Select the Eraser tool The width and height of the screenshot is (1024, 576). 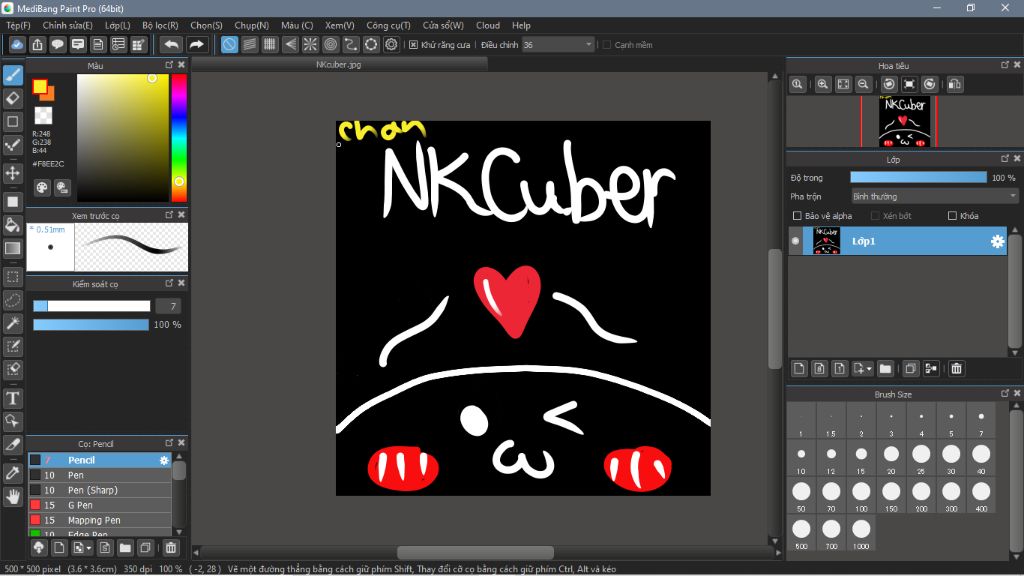click(12, 99)
